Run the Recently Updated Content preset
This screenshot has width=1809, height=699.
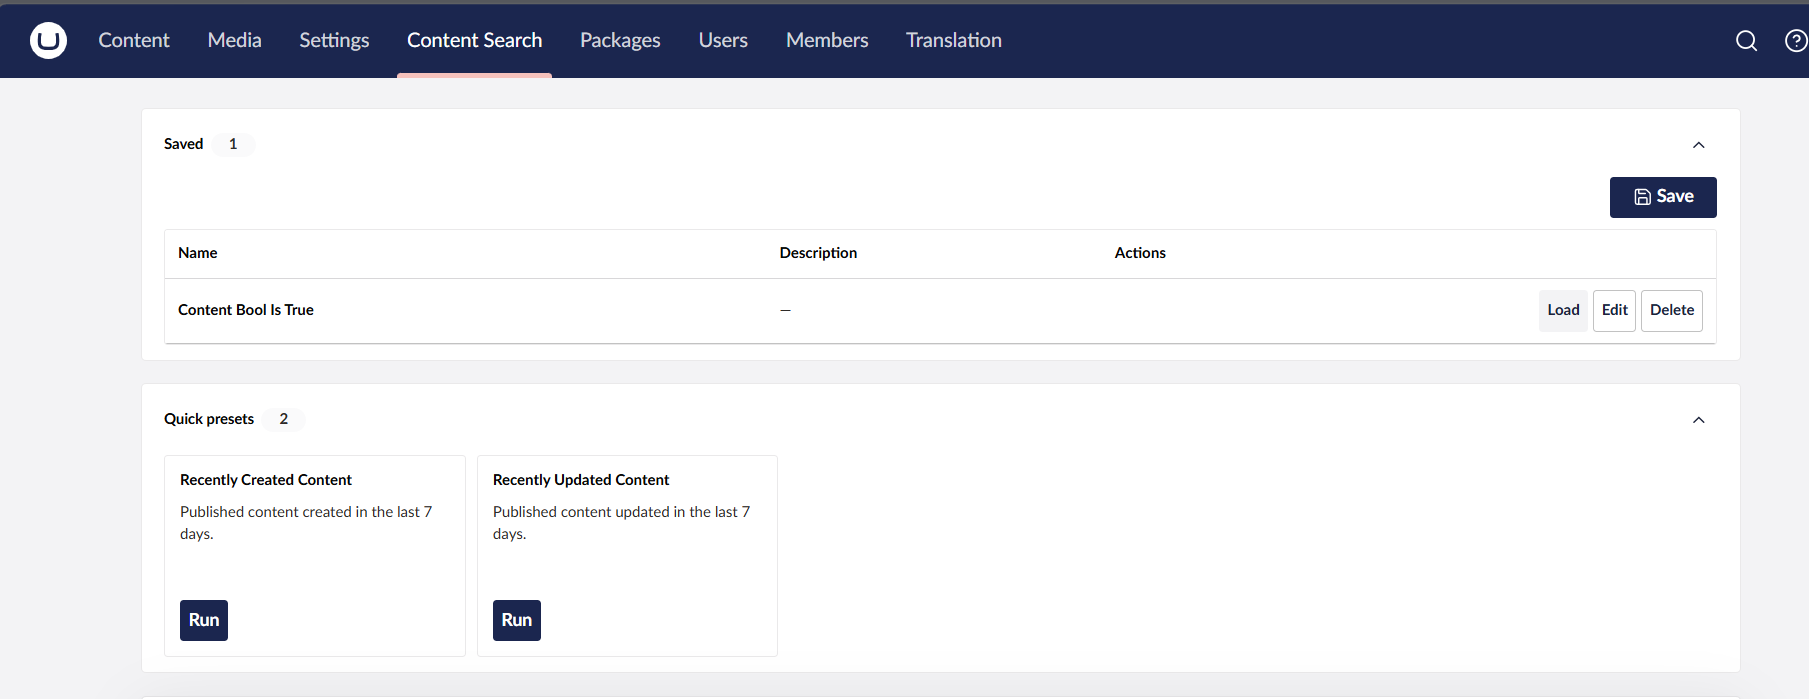[x=517, y=620]
